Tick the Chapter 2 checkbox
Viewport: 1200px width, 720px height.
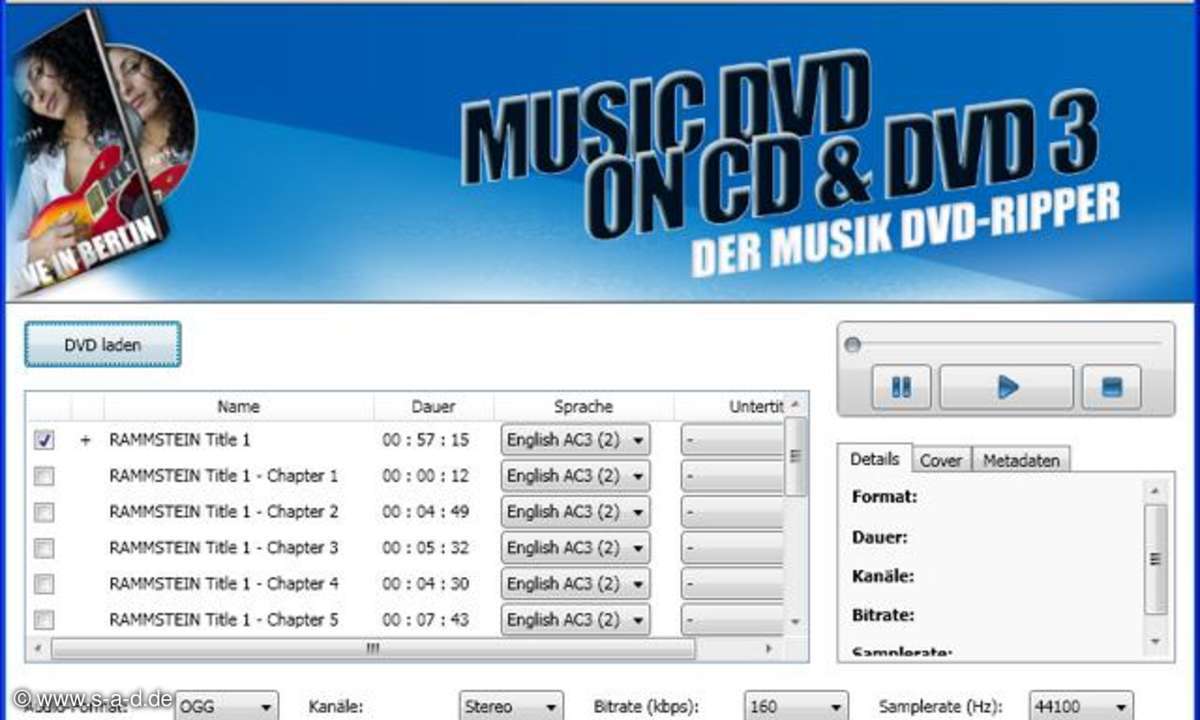coord(44,512)
